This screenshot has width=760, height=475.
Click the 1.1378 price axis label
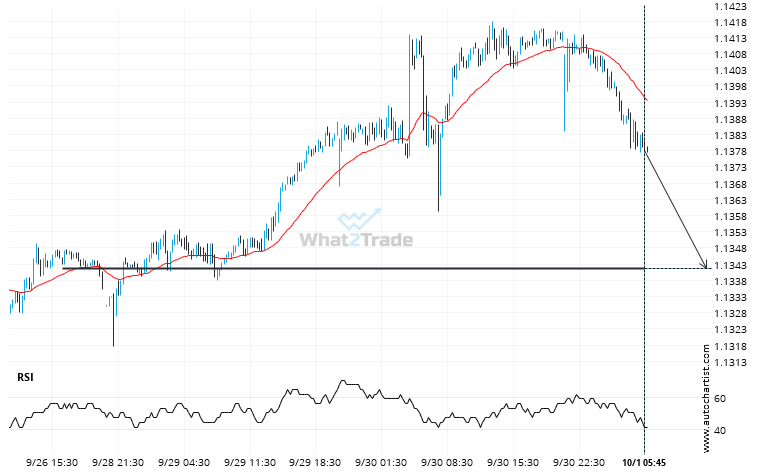728,152
